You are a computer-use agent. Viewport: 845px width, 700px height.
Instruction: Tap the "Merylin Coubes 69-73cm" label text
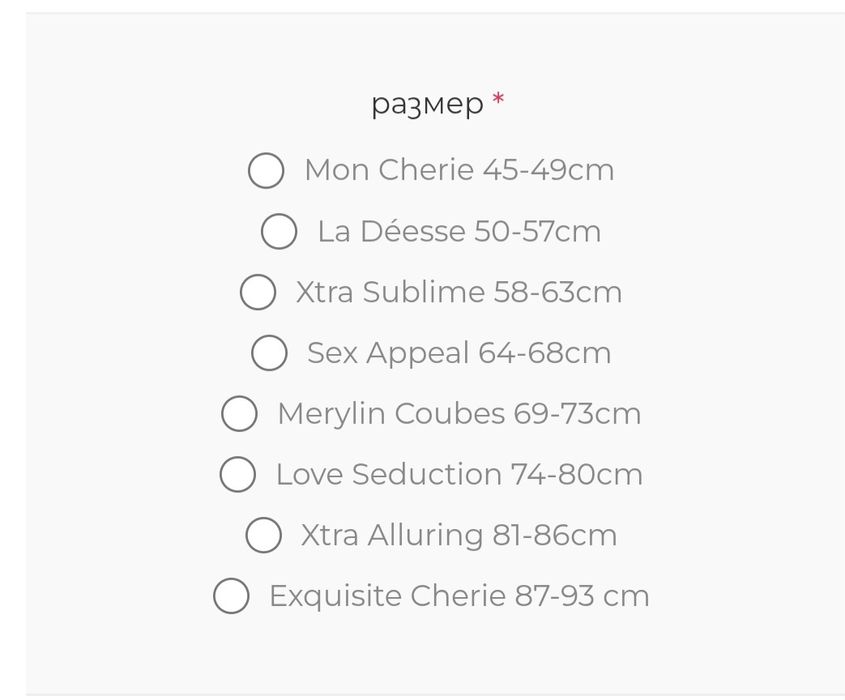459,413
